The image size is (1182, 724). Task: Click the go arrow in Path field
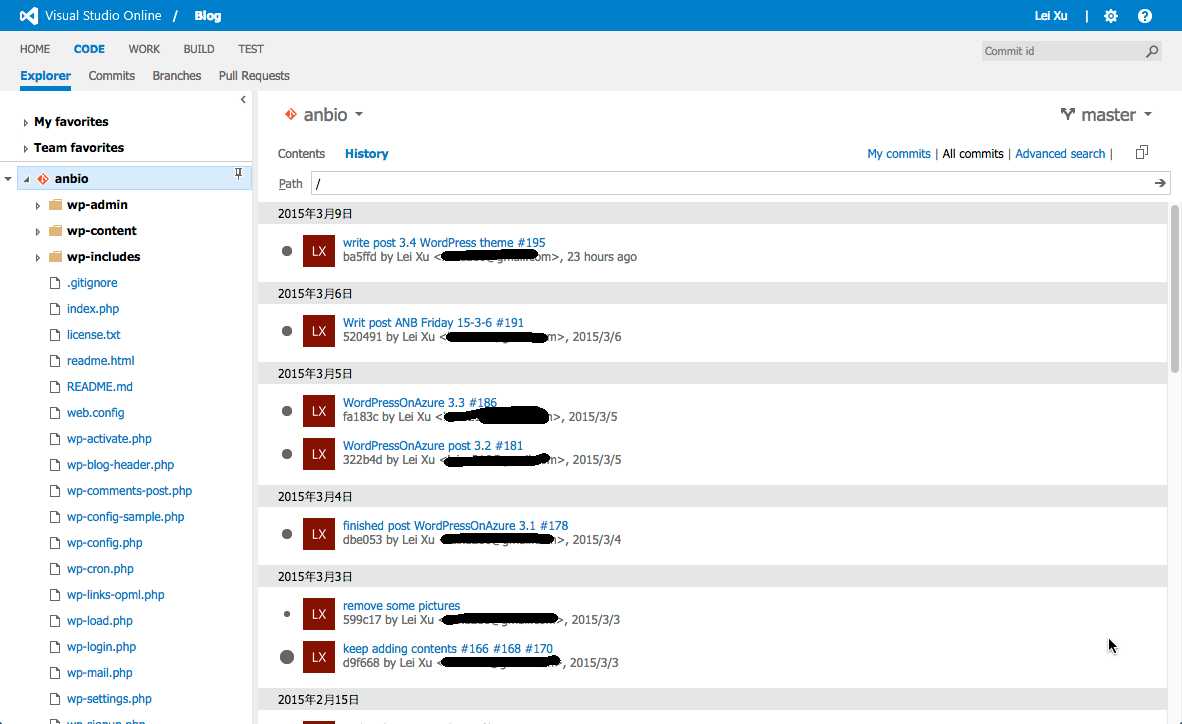pyautogui.click(x=1159, y=183)
